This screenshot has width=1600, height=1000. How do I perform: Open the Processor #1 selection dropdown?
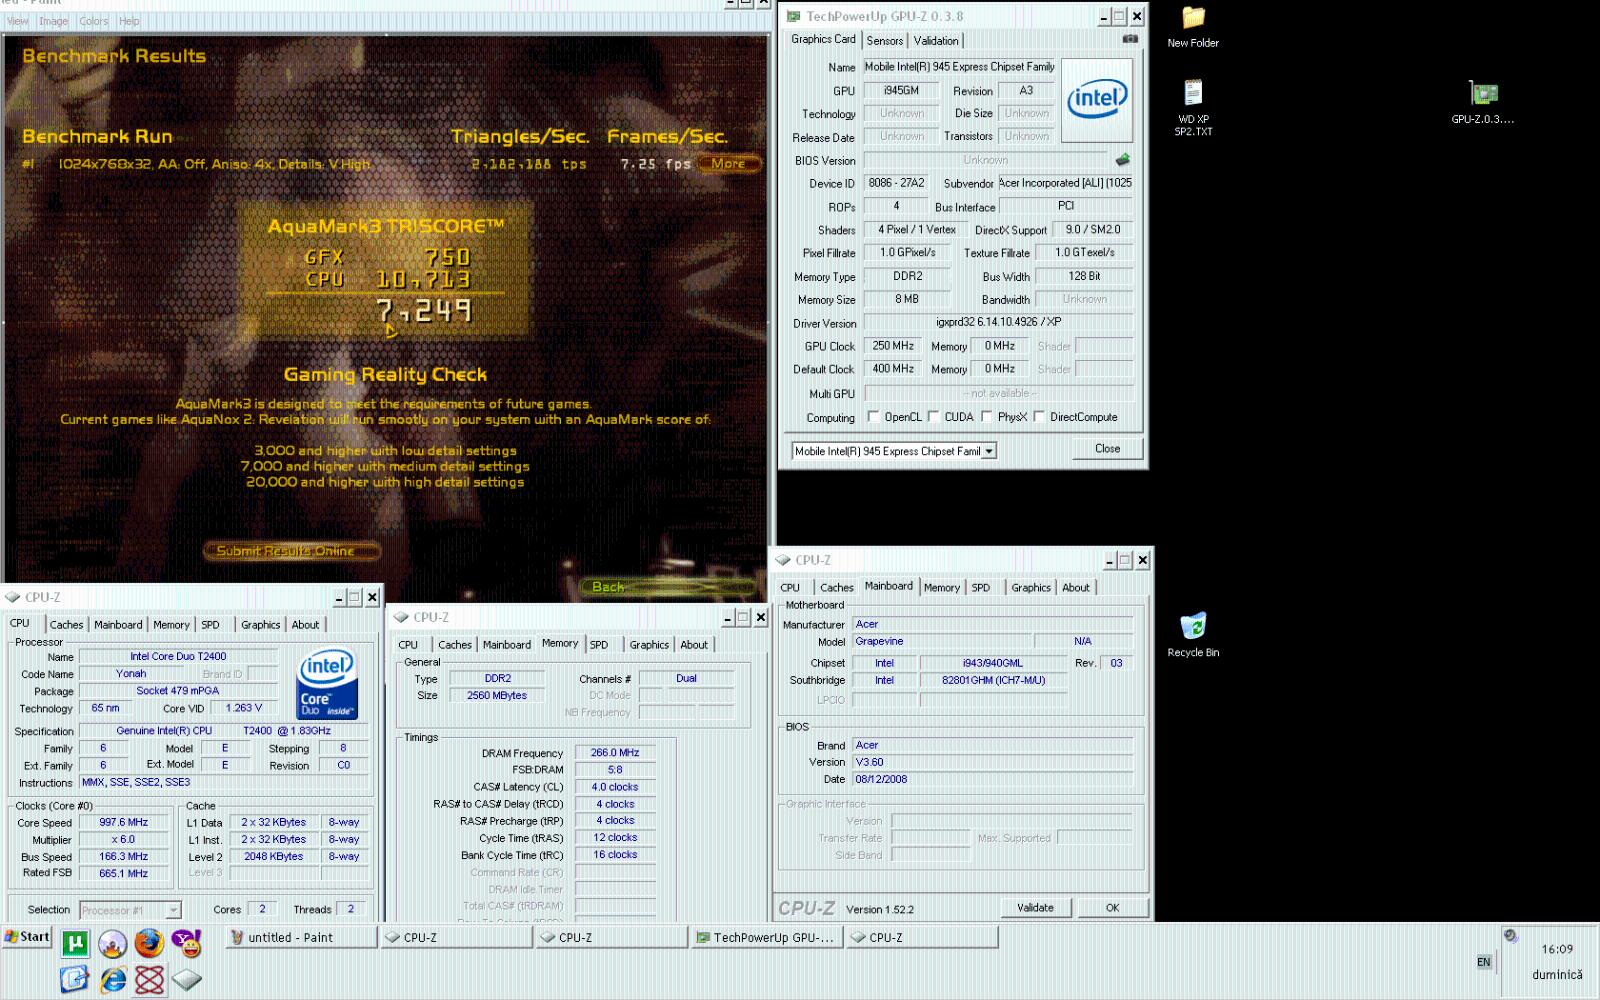[173, 910]
